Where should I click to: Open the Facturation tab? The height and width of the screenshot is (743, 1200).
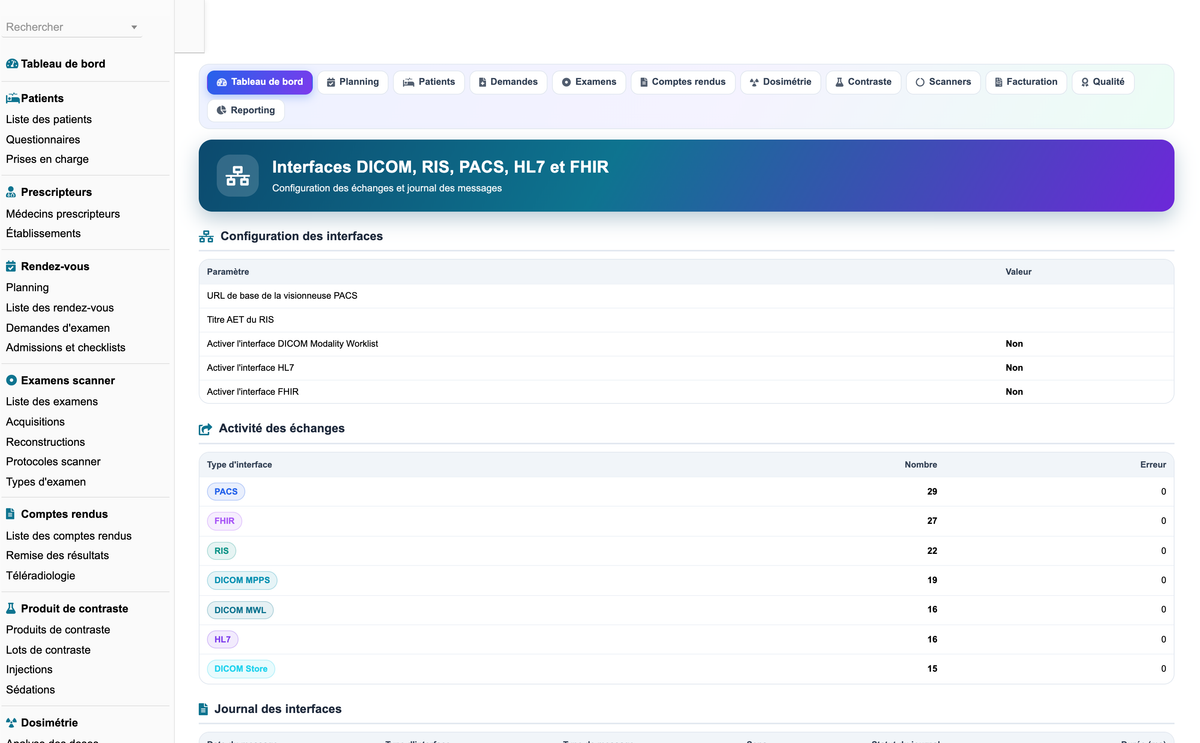point(1026,82)
